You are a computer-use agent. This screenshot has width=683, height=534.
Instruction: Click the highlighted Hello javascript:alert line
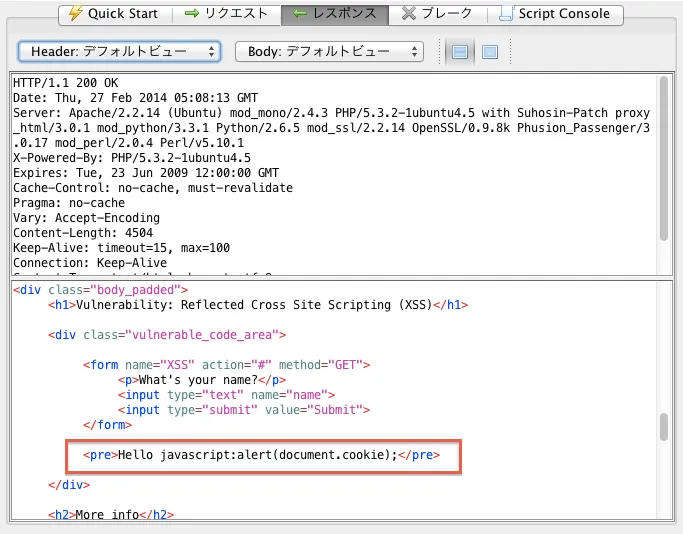[x=263, y=455]
